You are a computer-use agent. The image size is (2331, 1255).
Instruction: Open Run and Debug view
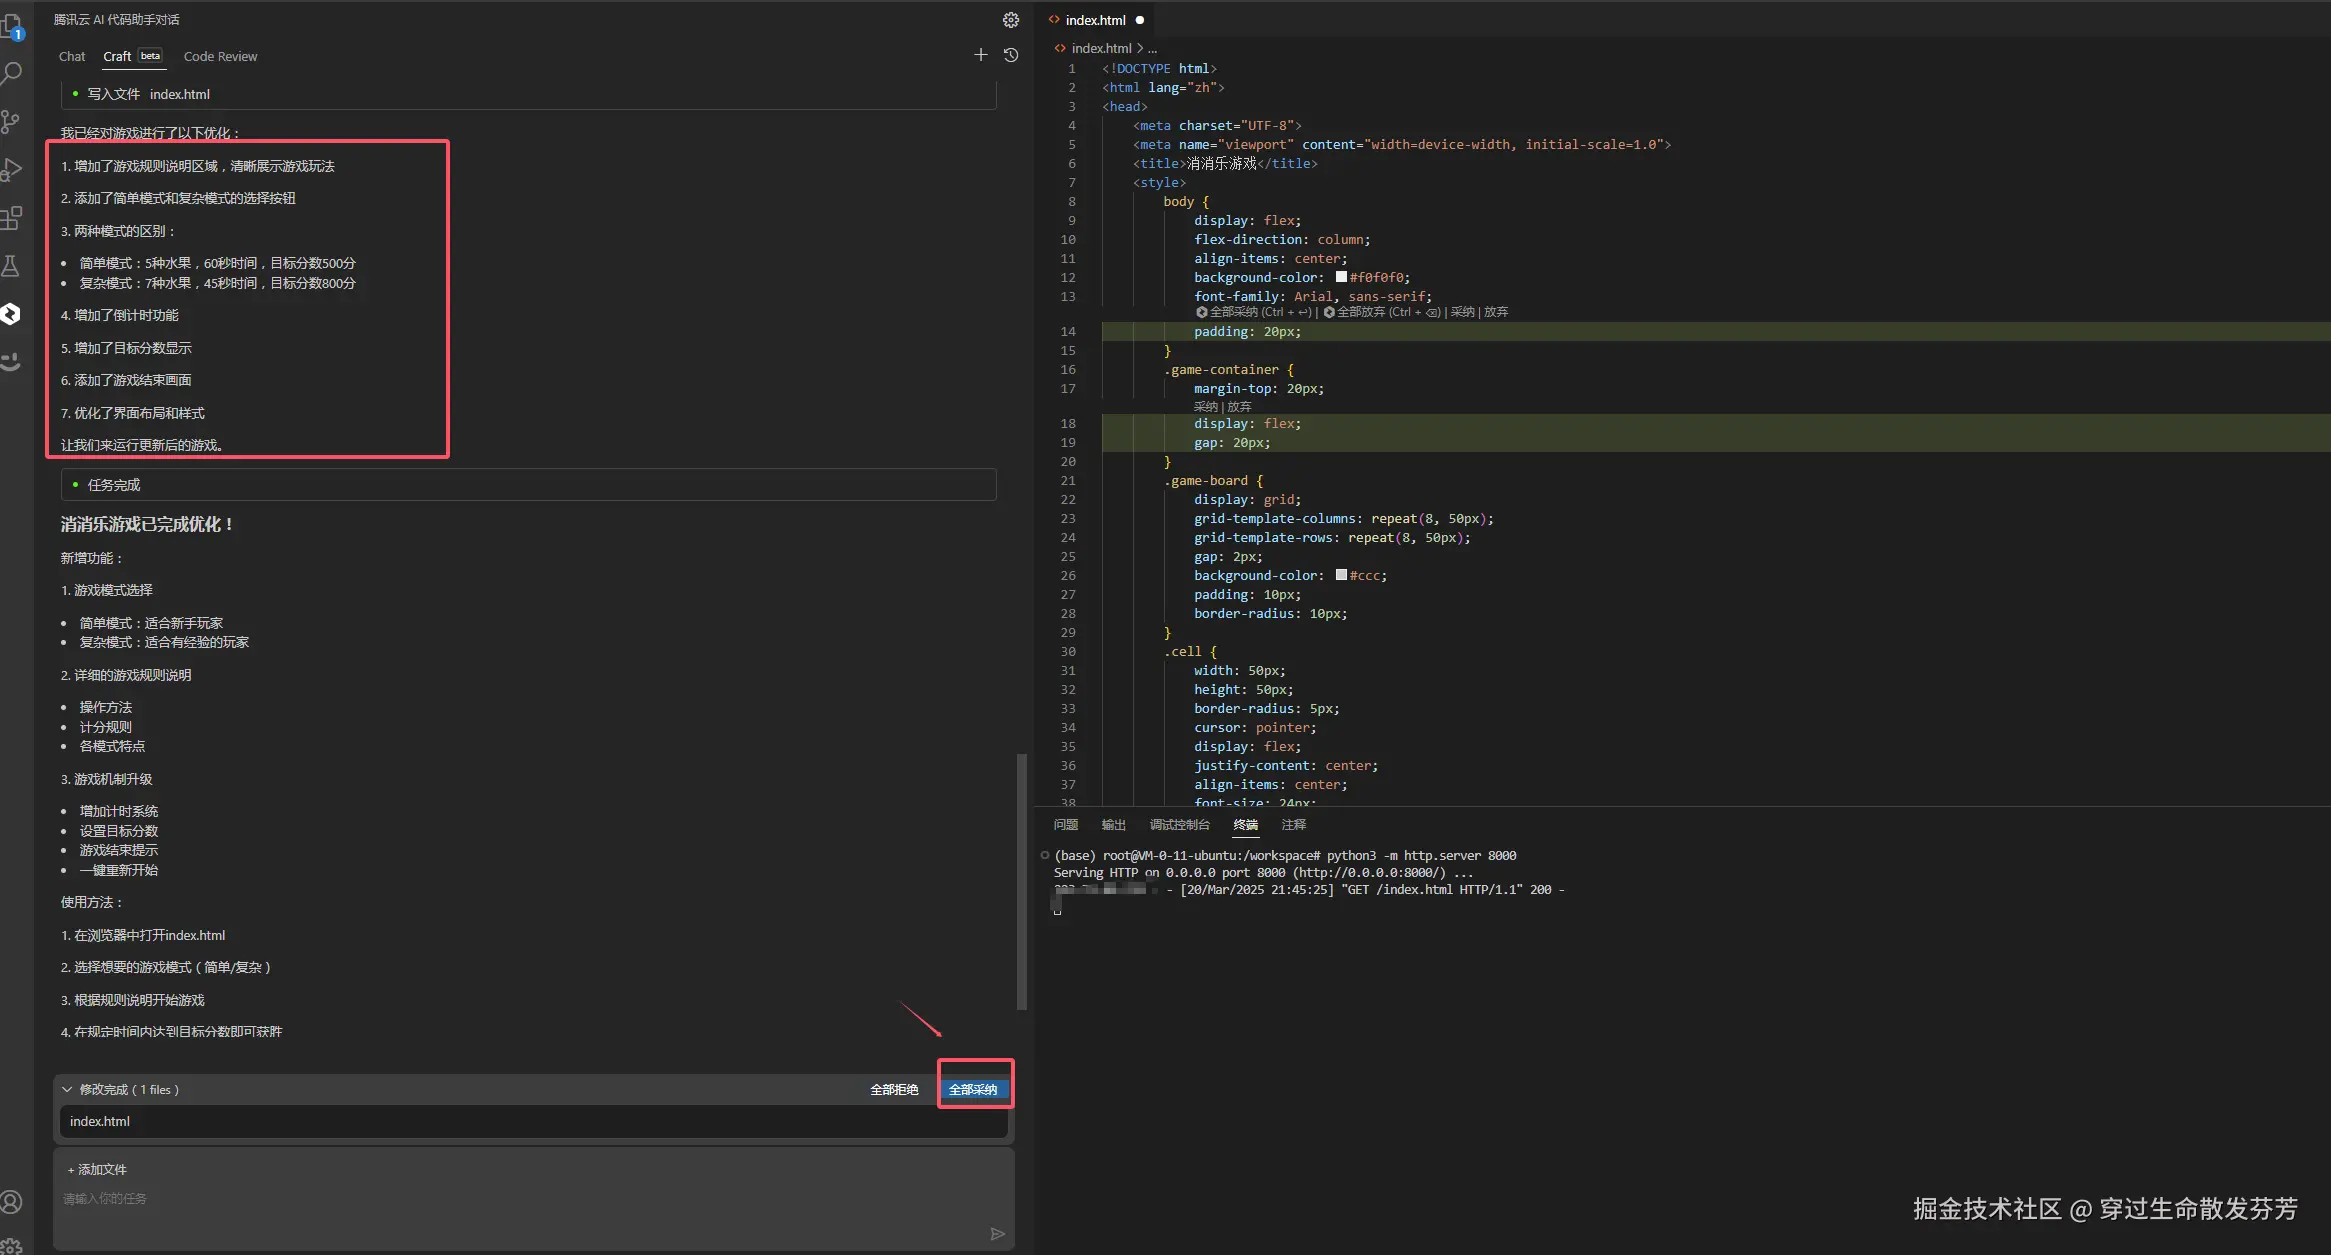[x=11, y=170]
